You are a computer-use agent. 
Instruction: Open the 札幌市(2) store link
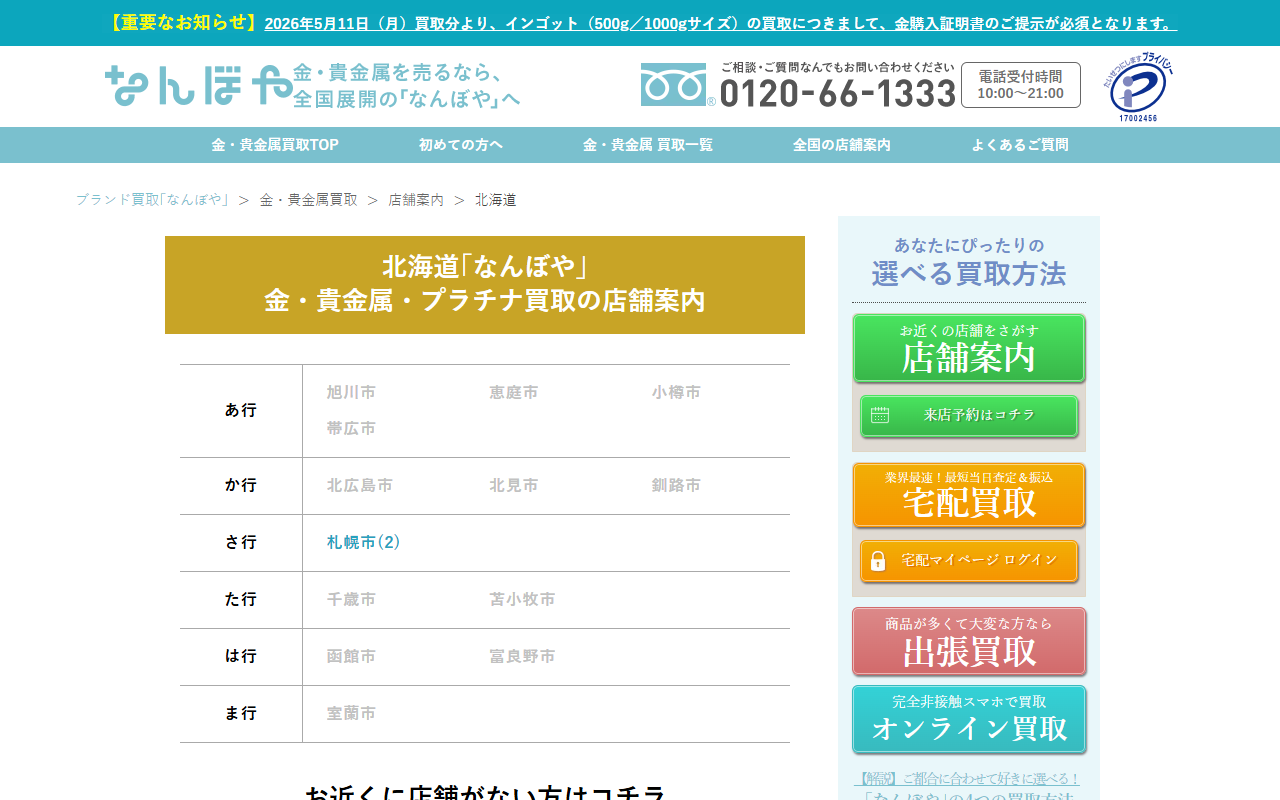click(364, 542)
